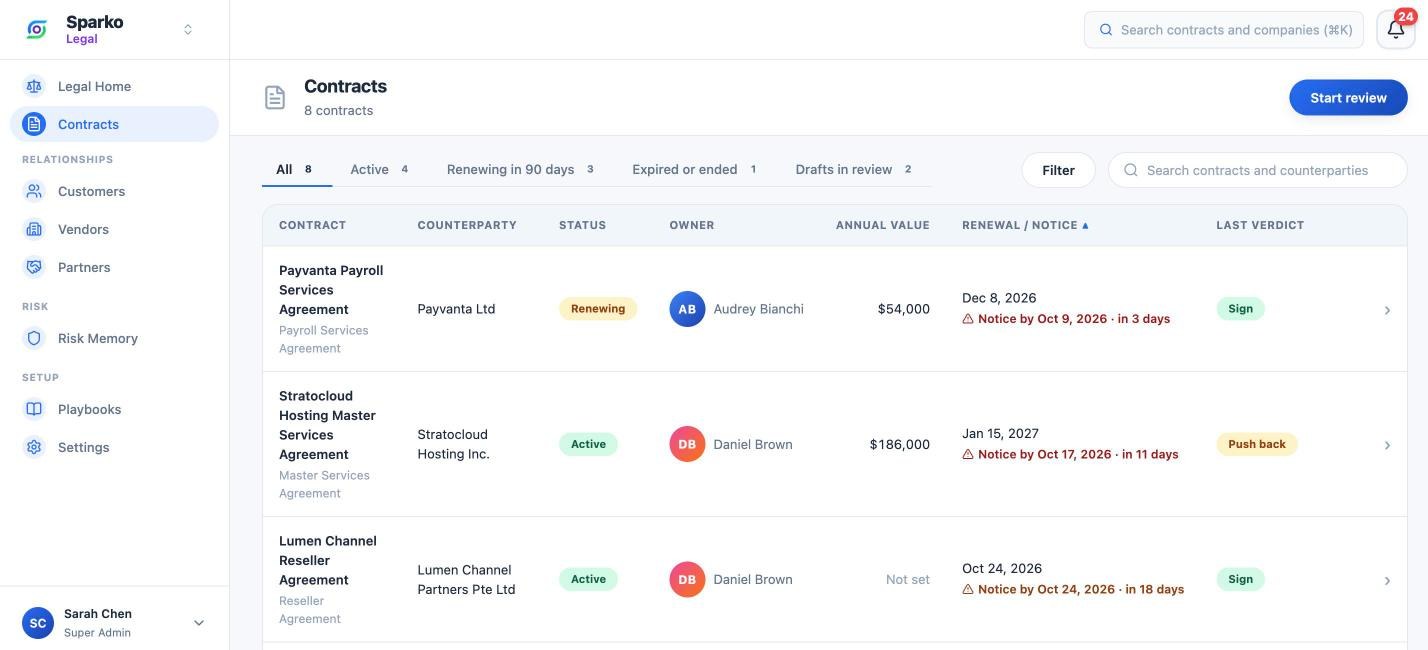Switch to the Active tab

[x=379, y=169]
